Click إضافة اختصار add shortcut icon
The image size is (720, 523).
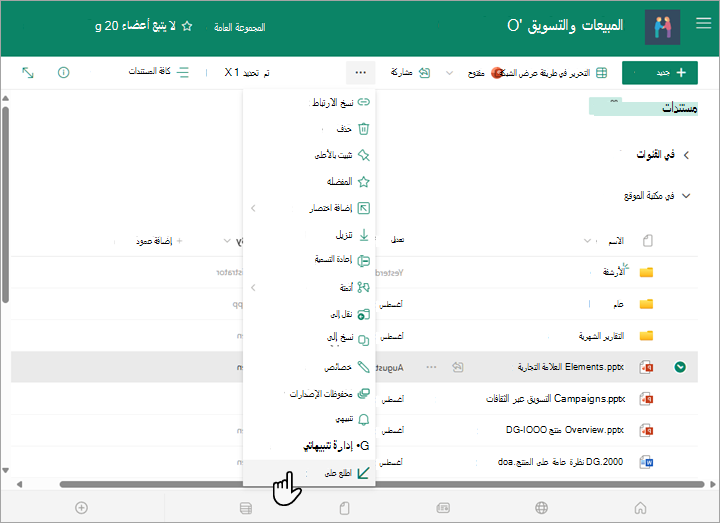[363, 208]
